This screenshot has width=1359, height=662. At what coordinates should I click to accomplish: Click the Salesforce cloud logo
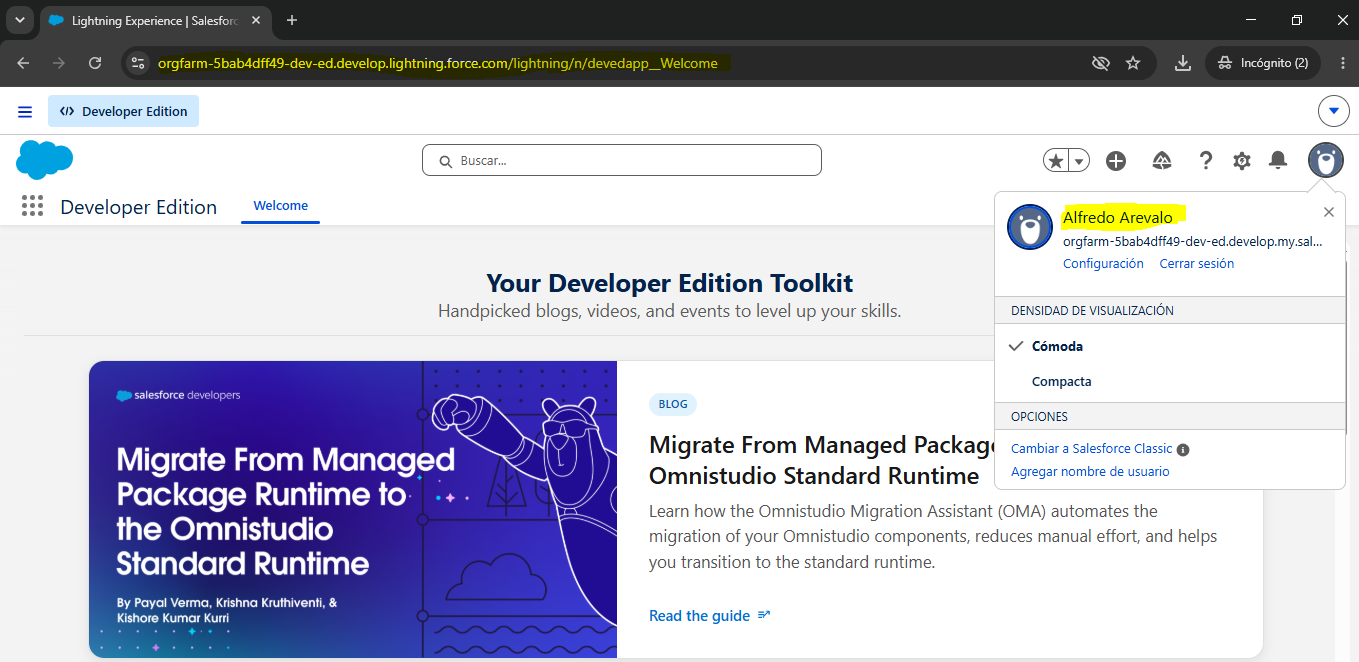pos(45,160)
